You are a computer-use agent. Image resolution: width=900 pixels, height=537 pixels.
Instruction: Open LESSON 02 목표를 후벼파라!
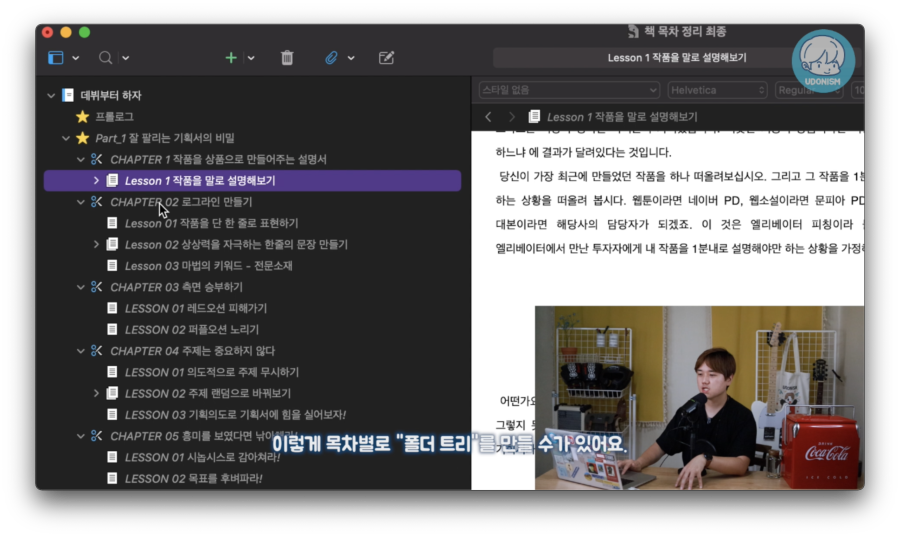(193, 478)
